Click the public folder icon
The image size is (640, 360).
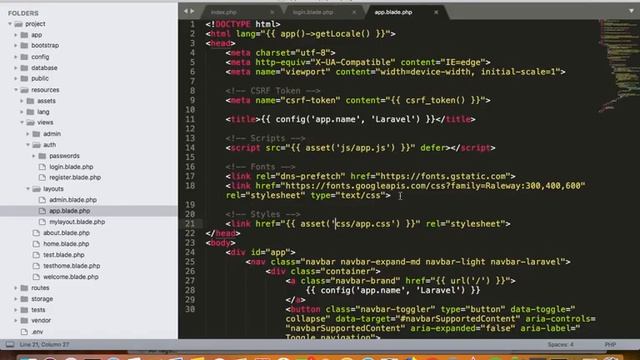[24, 78]
